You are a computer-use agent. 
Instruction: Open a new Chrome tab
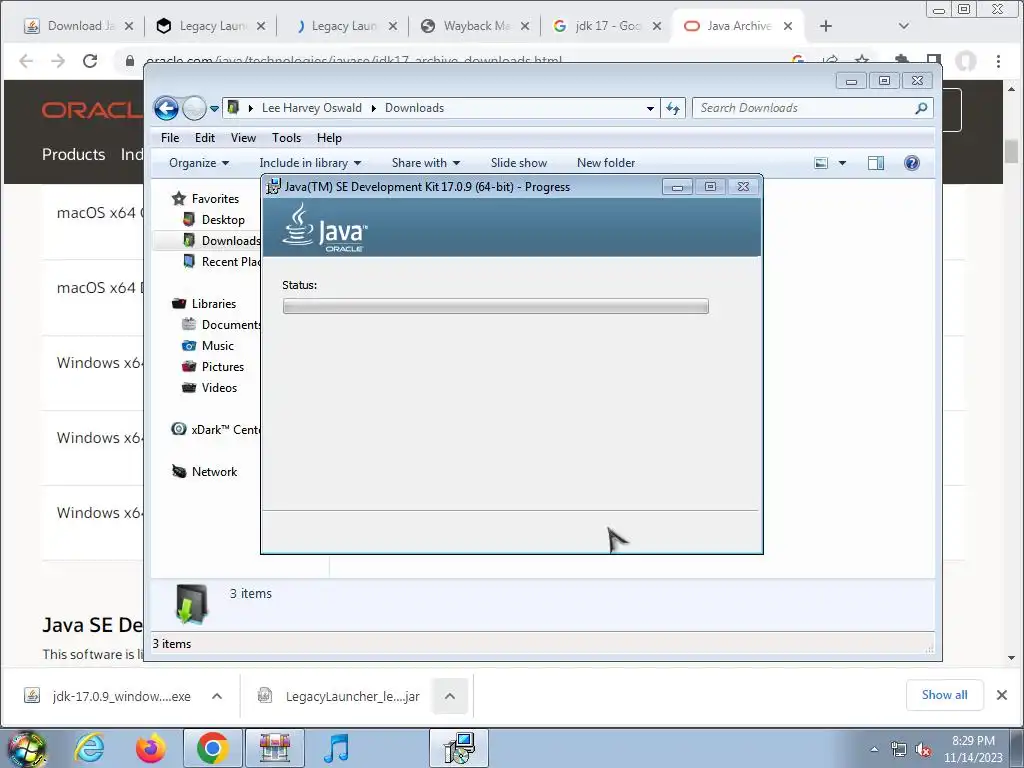[x=826, y=26]
